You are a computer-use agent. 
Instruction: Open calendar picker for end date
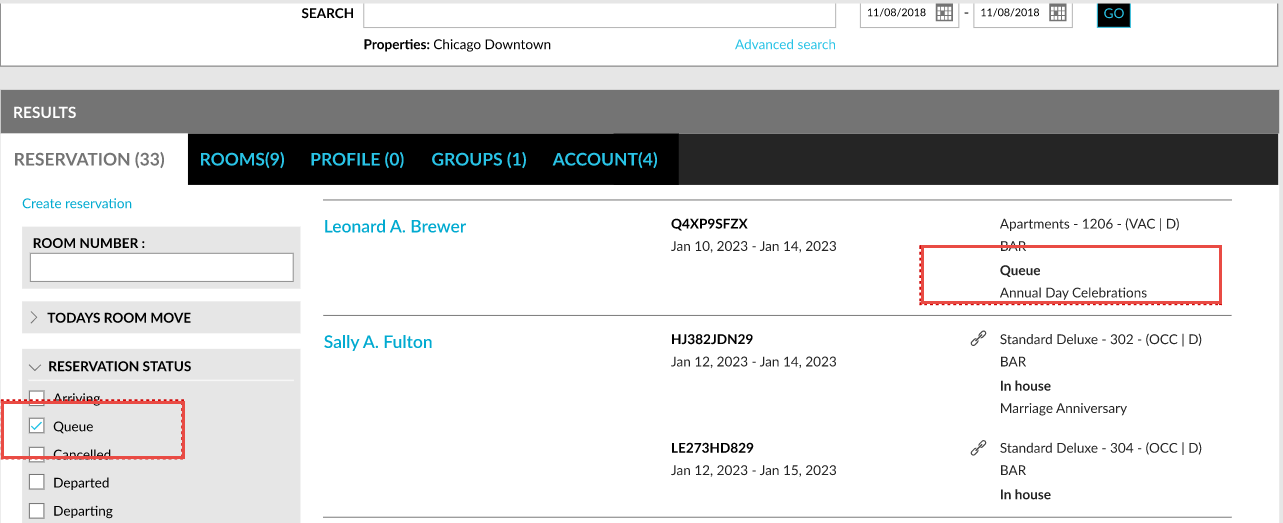pyautogui.click(x=1058, y=13)
